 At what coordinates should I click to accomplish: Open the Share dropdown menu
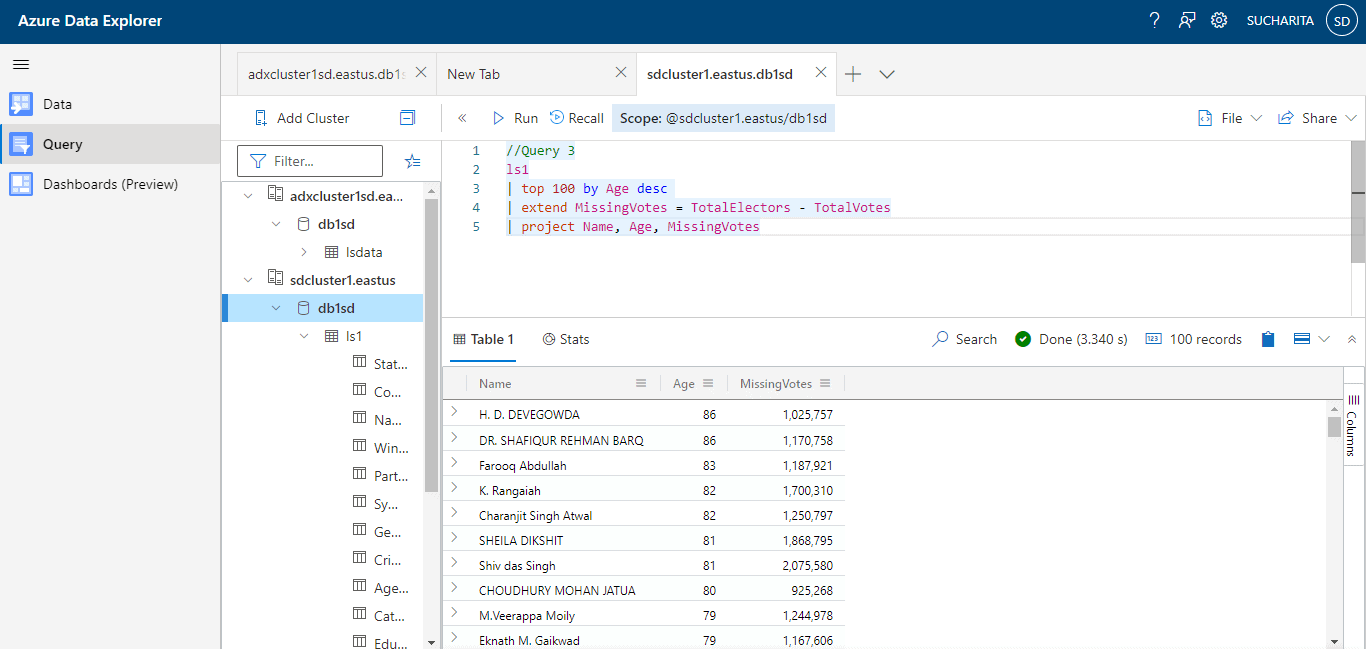click(1317, 118)
